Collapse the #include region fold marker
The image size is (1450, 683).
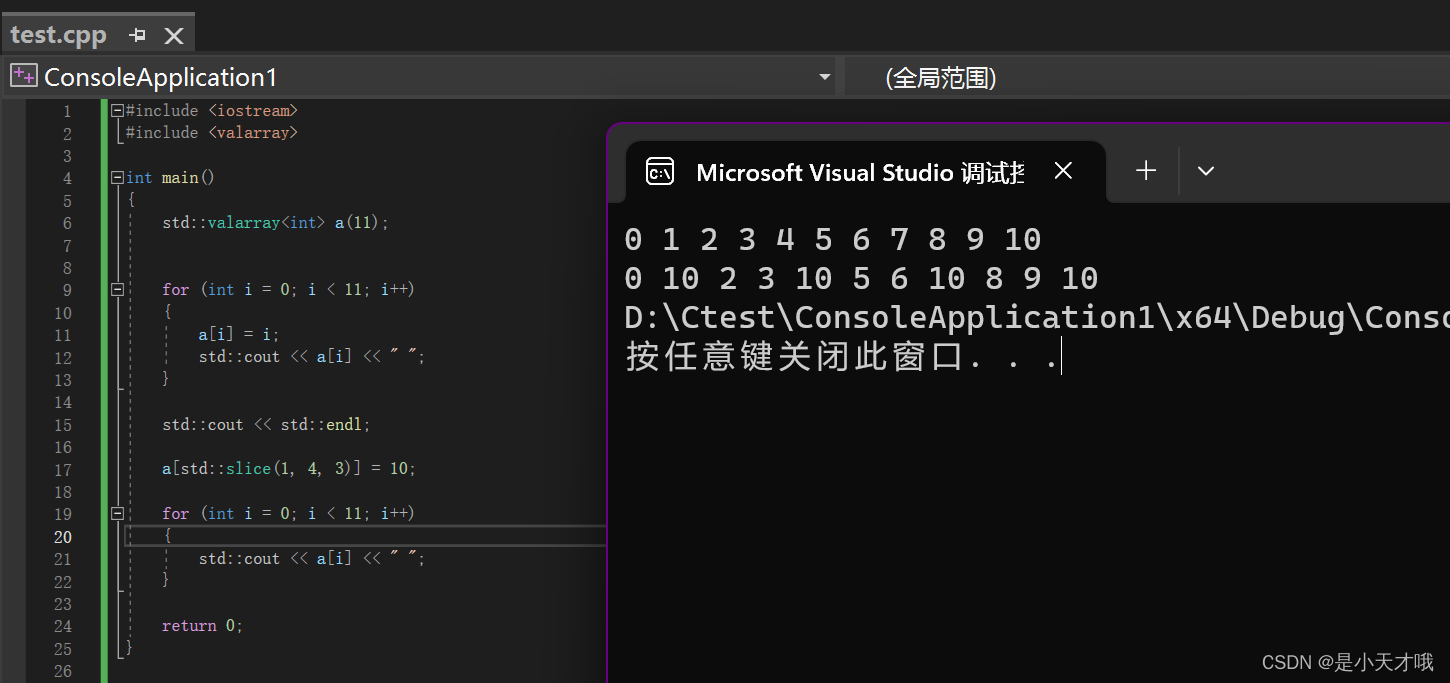pos(117,110)
